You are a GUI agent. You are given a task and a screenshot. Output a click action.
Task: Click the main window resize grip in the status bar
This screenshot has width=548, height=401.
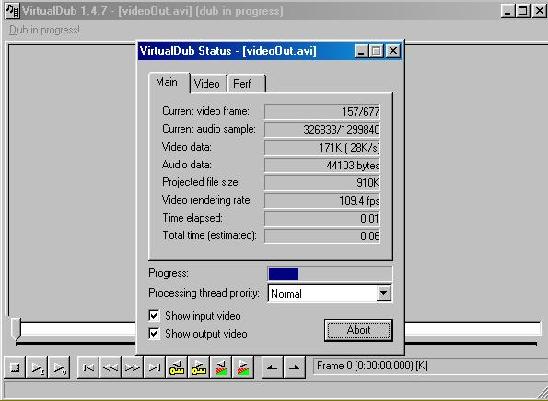(x=542, y=392)
